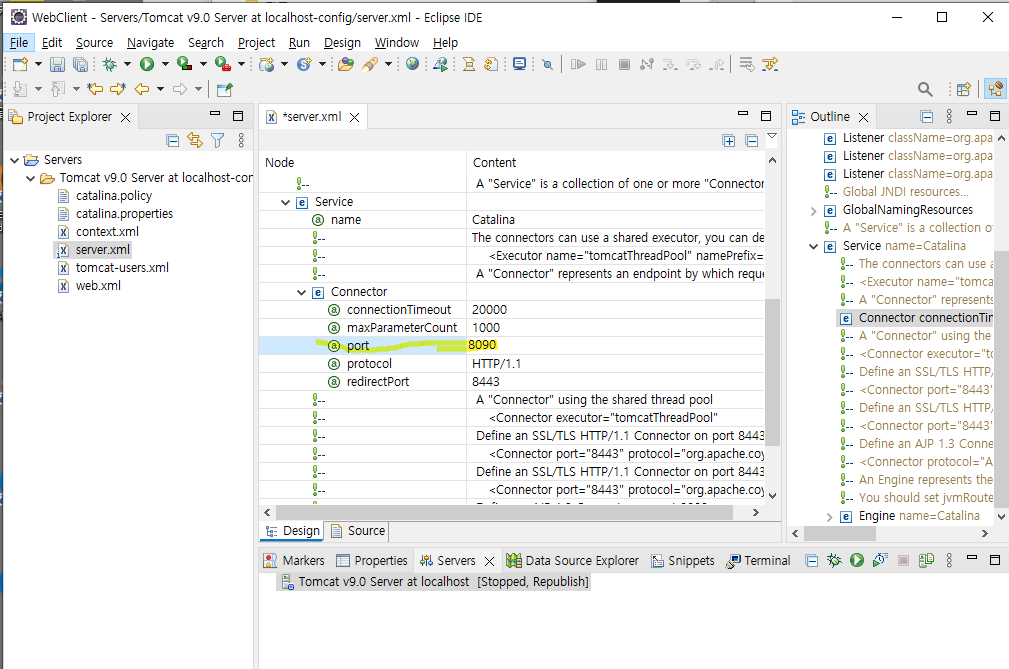Save the file with the floppy disk icon

[57, 64]
